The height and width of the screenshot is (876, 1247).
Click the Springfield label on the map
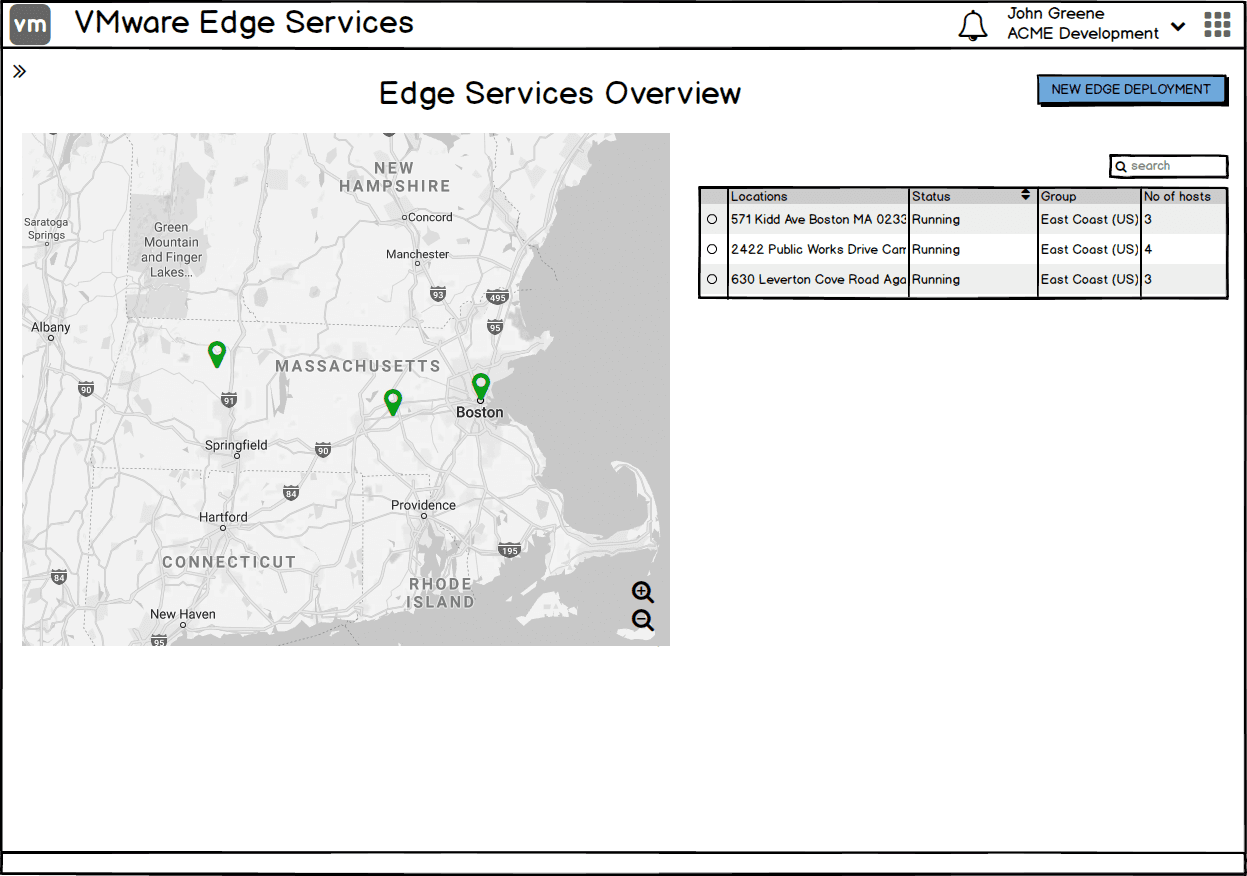click(x=236, y=445)
